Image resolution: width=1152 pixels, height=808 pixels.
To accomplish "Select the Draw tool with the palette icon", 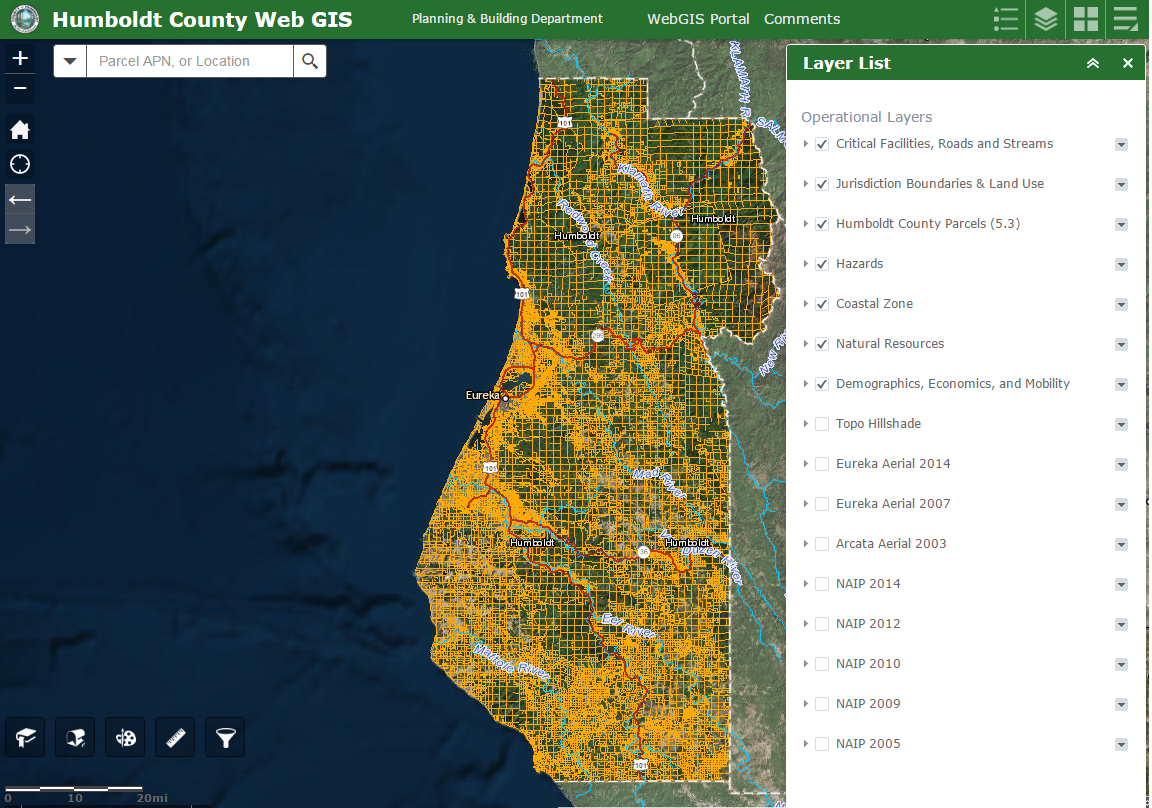I will [x=124, y=737].
